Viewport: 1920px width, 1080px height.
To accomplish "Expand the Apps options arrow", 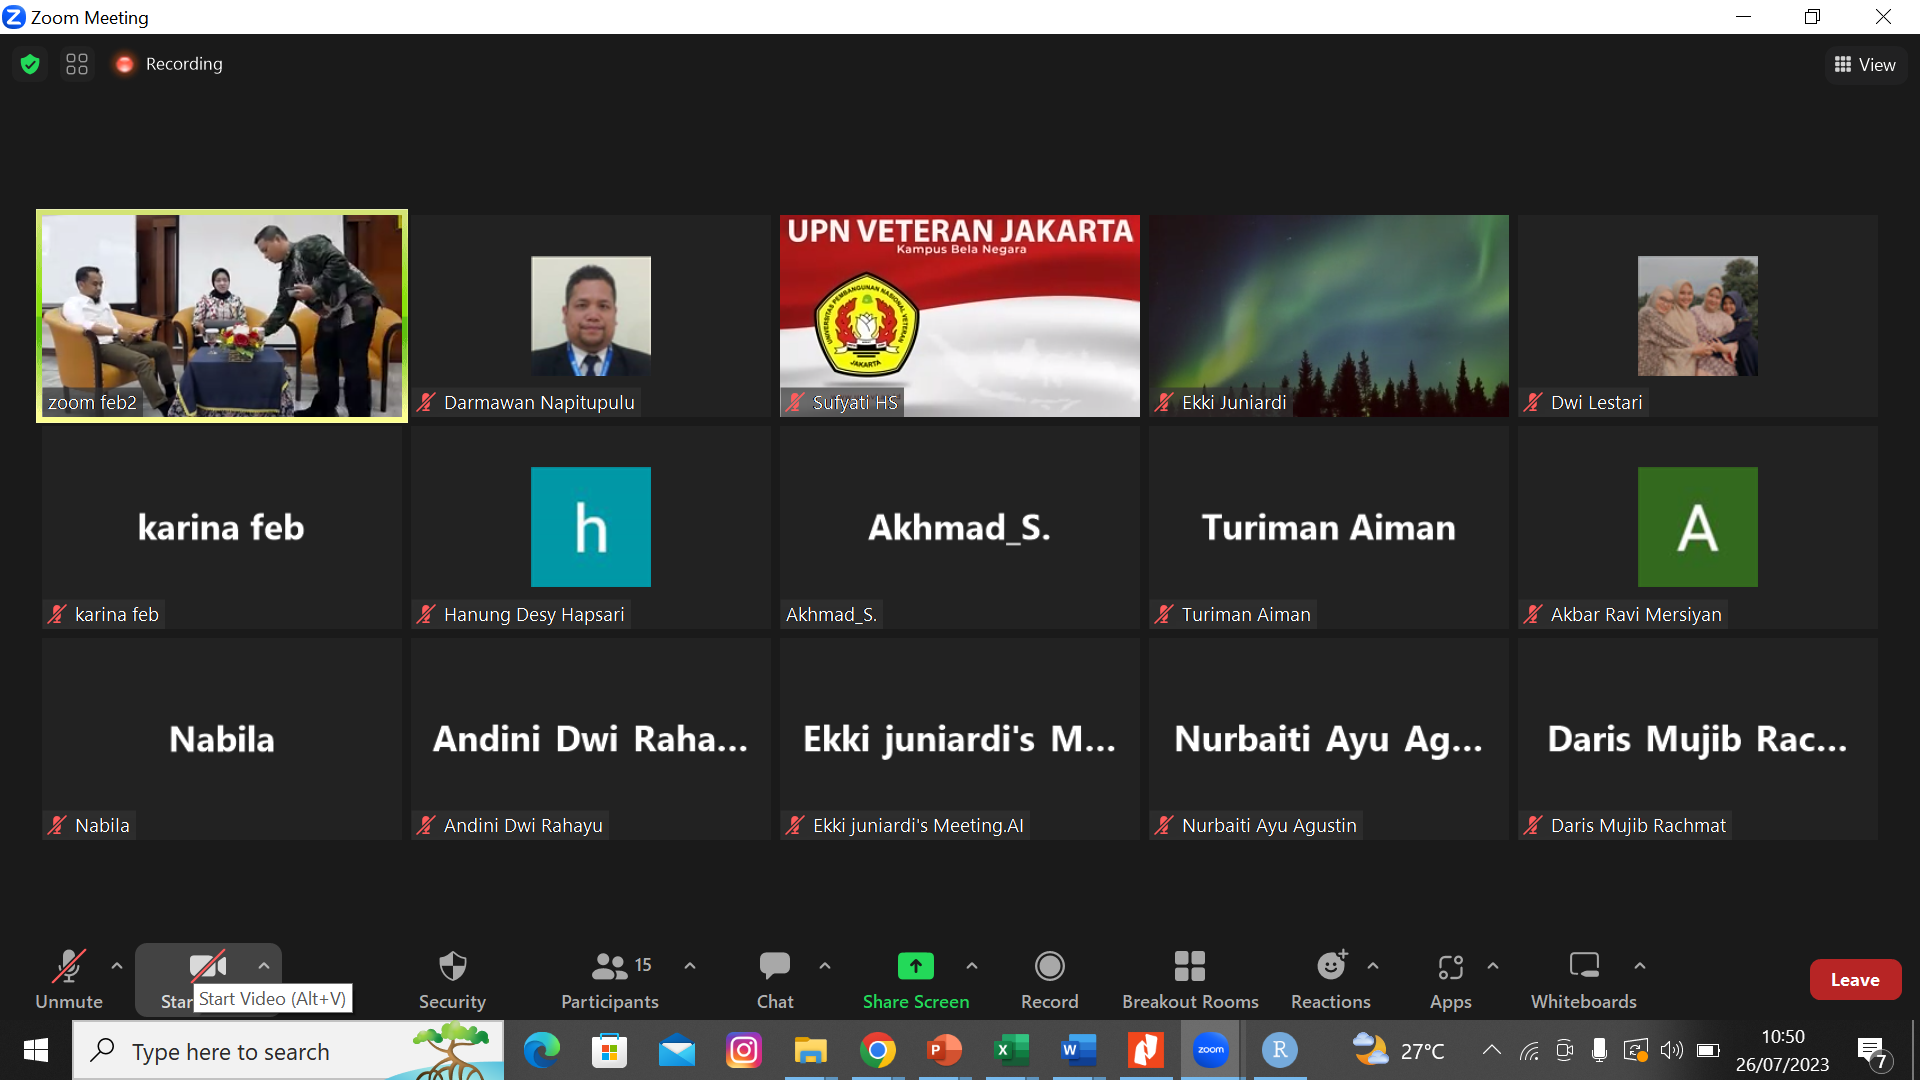I will (x=1493, y=966).
